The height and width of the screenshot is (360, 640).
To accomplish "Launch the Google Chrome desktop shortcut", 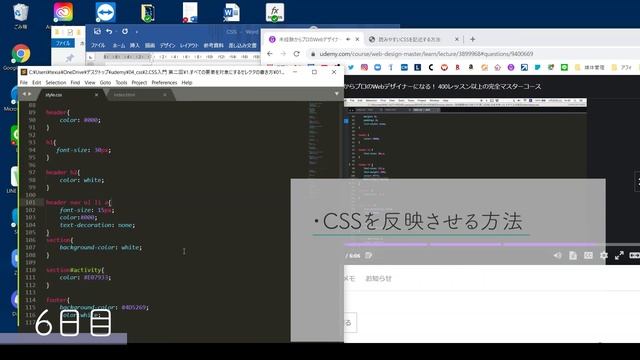I will (20, 53).
